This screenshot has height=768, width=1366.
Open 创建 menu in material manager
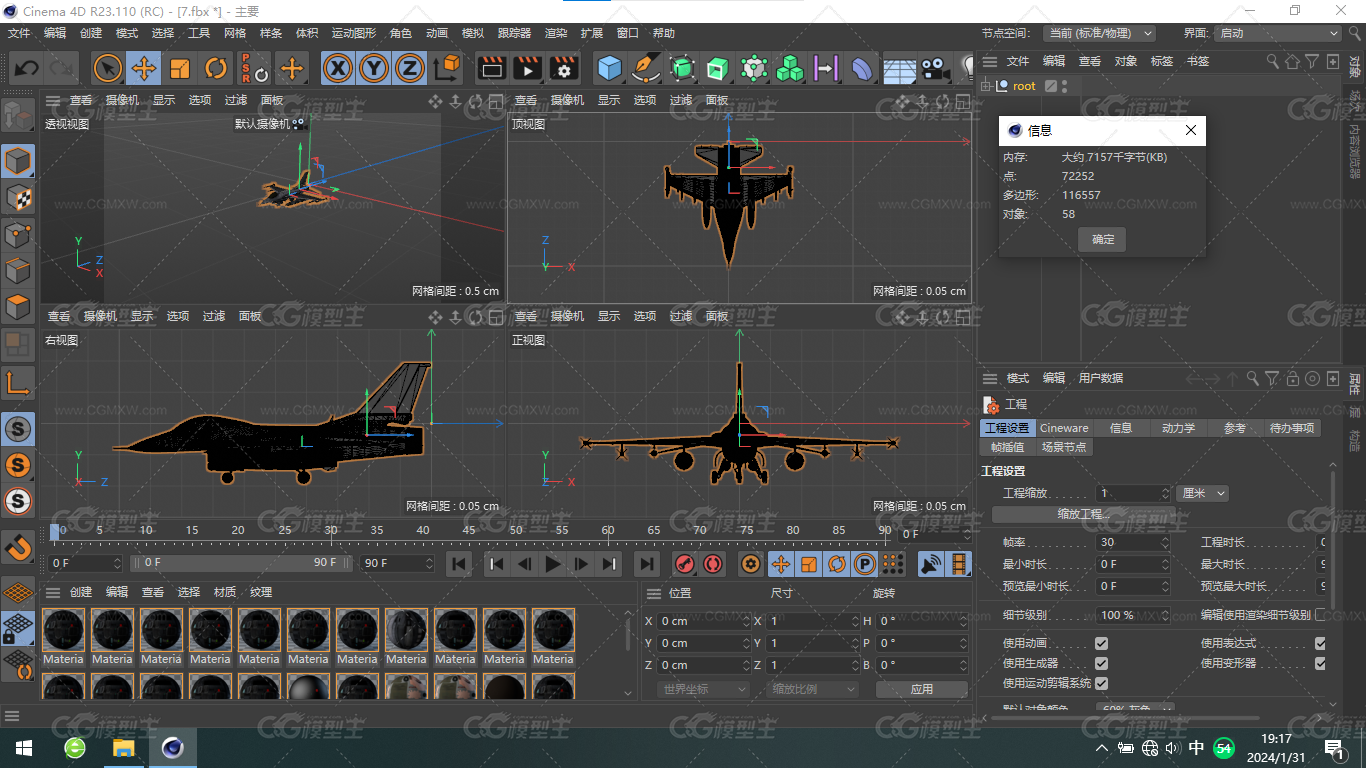81,592
